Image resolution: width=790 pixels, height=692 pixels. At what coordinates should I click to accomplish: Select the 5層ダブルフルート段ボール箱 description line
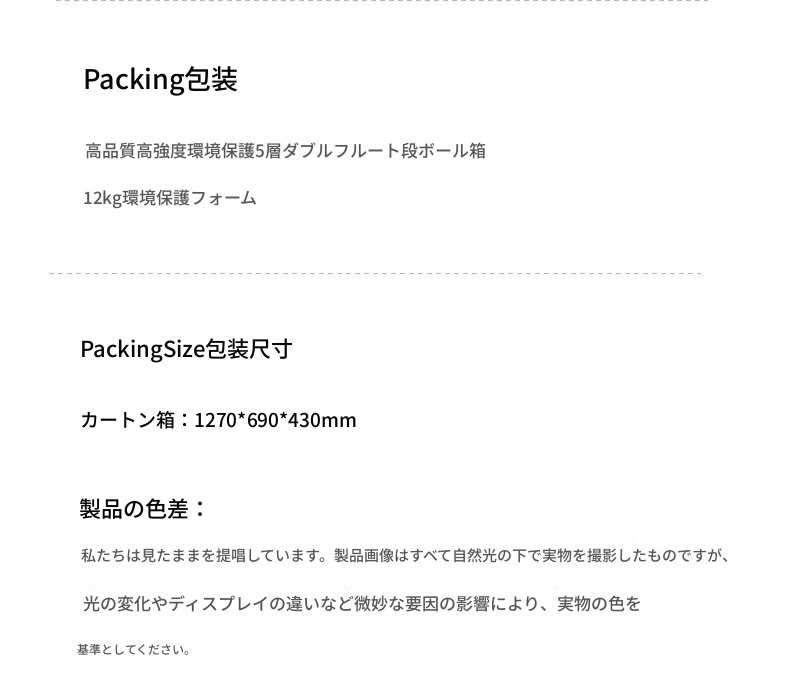tap(285, 151)
